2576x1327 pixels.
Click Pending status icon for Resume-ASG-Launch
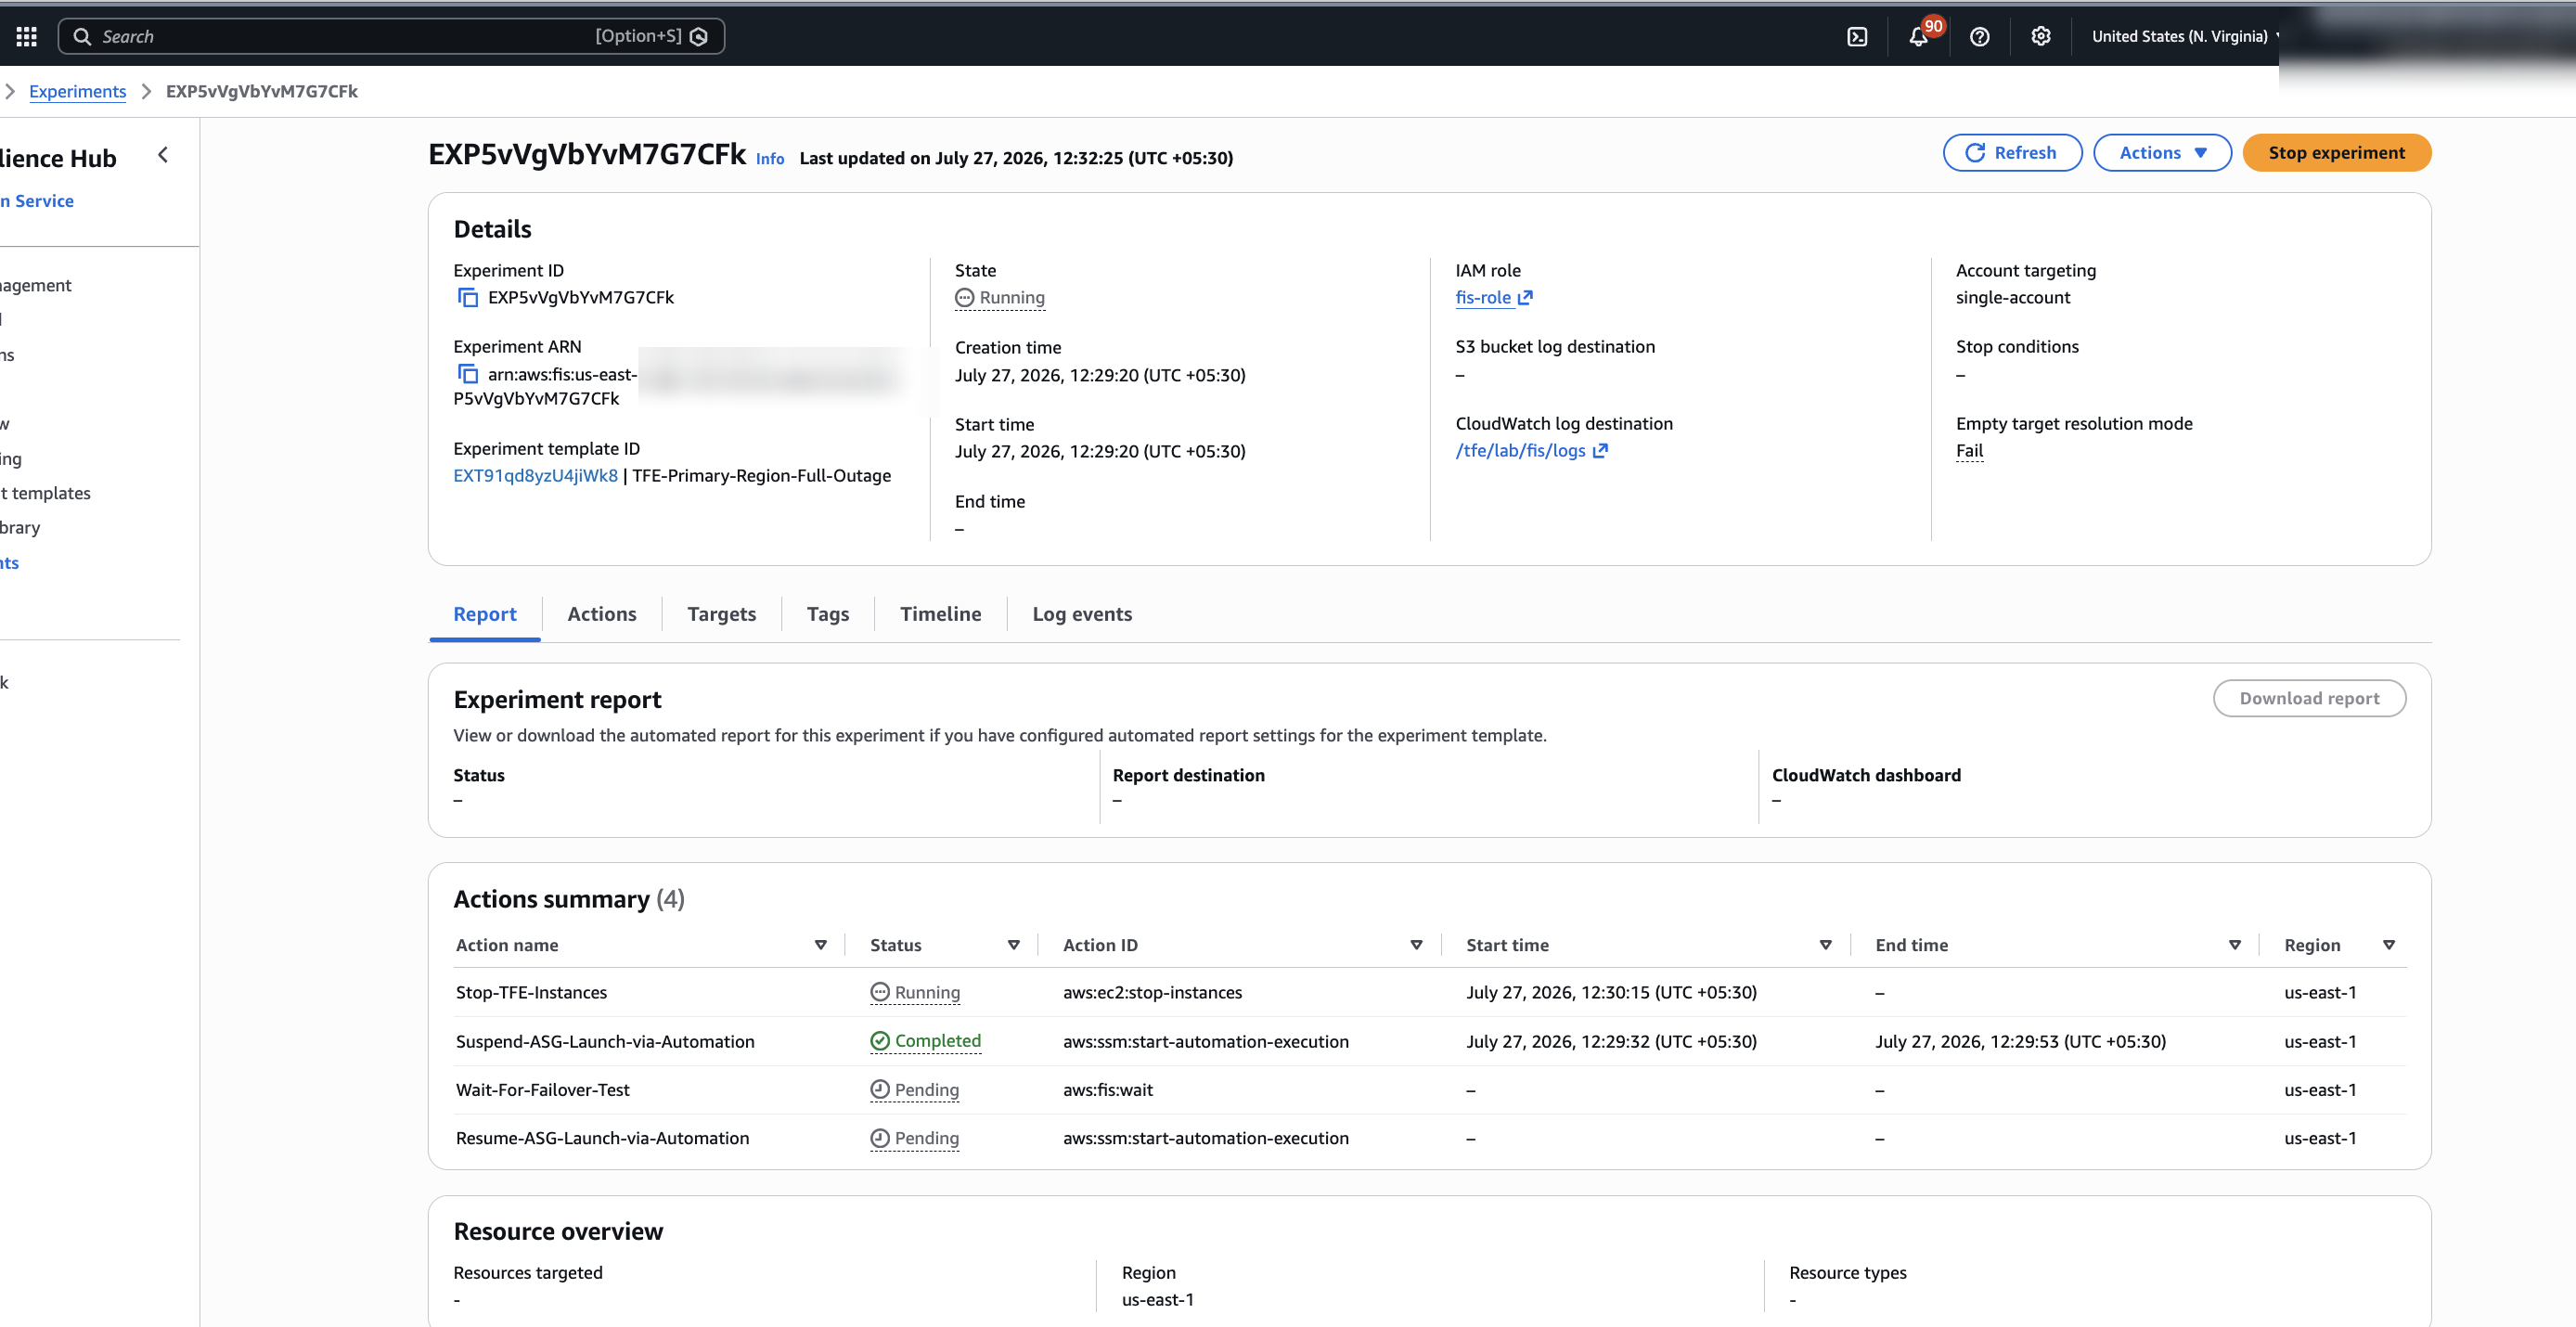[x=879, y=1138]
